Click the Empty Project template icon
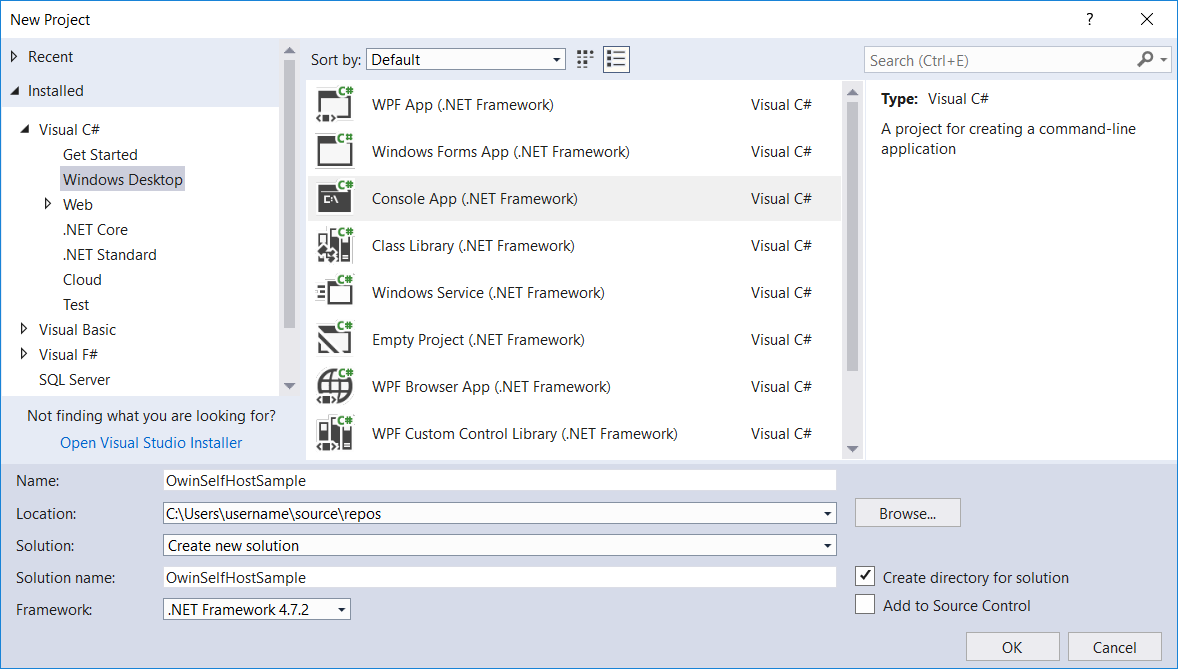 [334, 339]
